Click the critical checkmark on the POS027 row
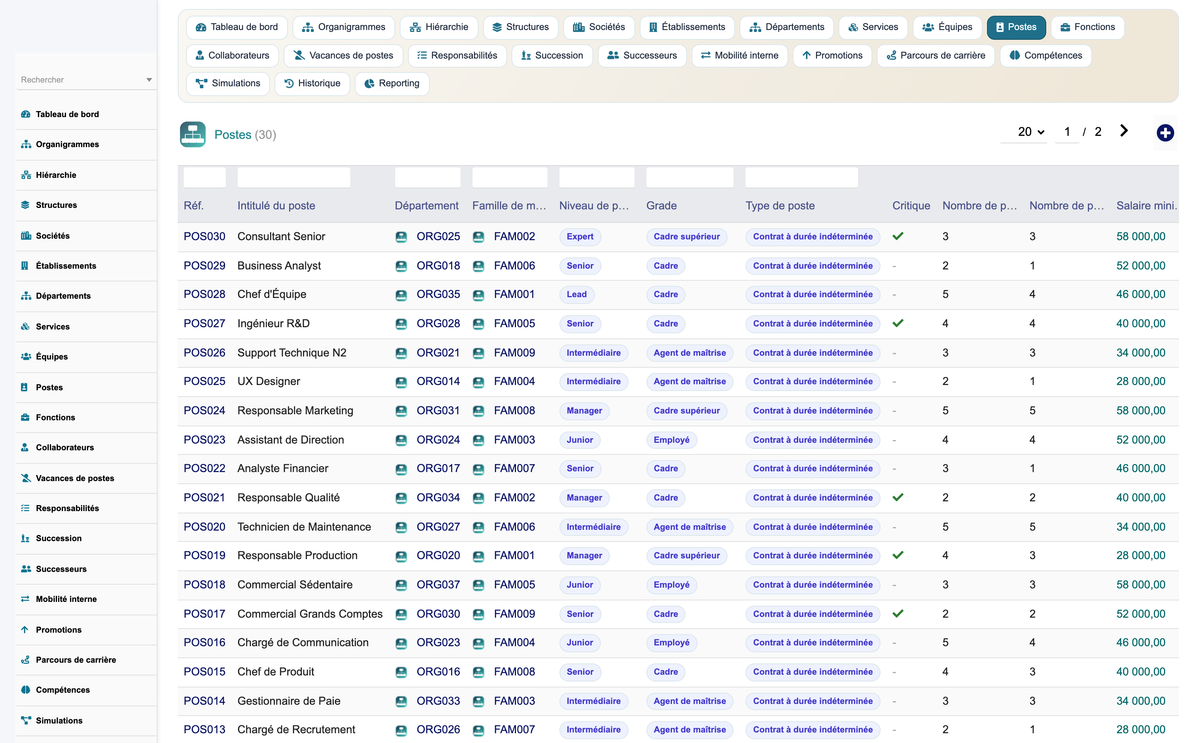 [898, 324]
